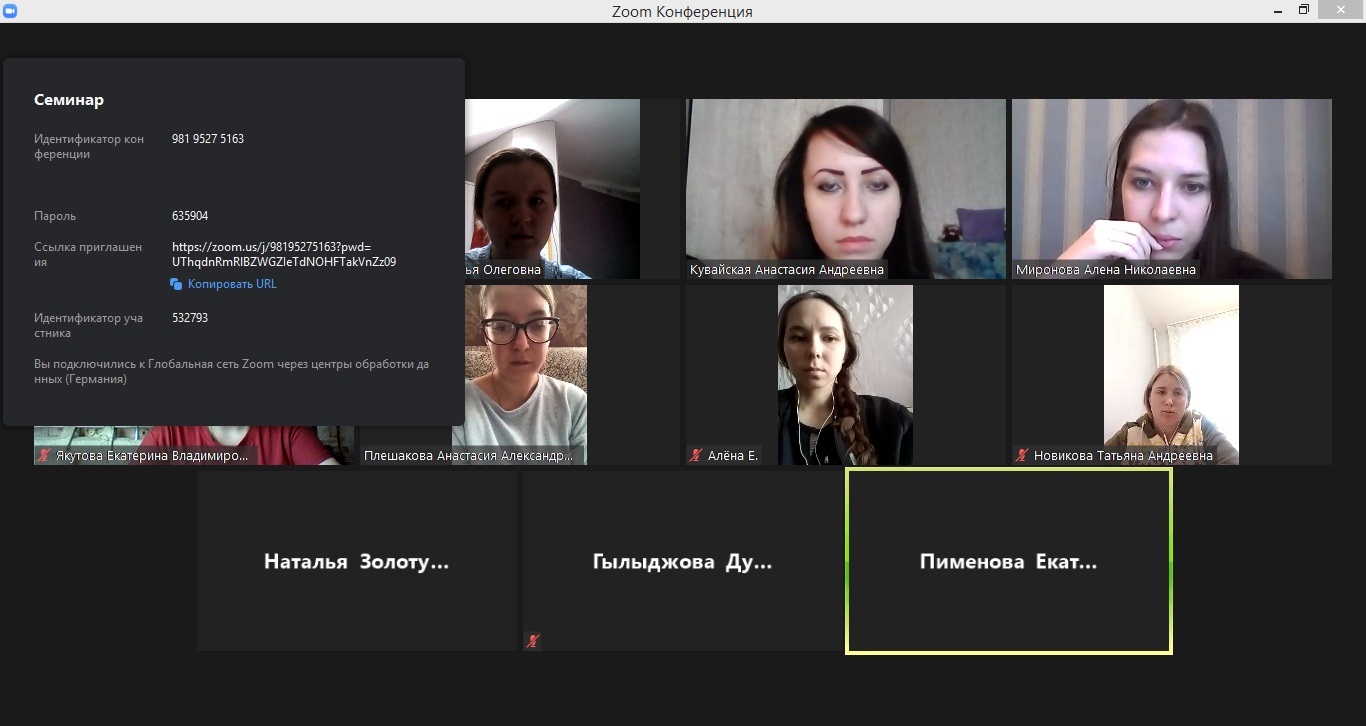The height and width of the screenshot is (726, 1366).
Task: Click the Копировать URL link
Action: coord(232,284)
